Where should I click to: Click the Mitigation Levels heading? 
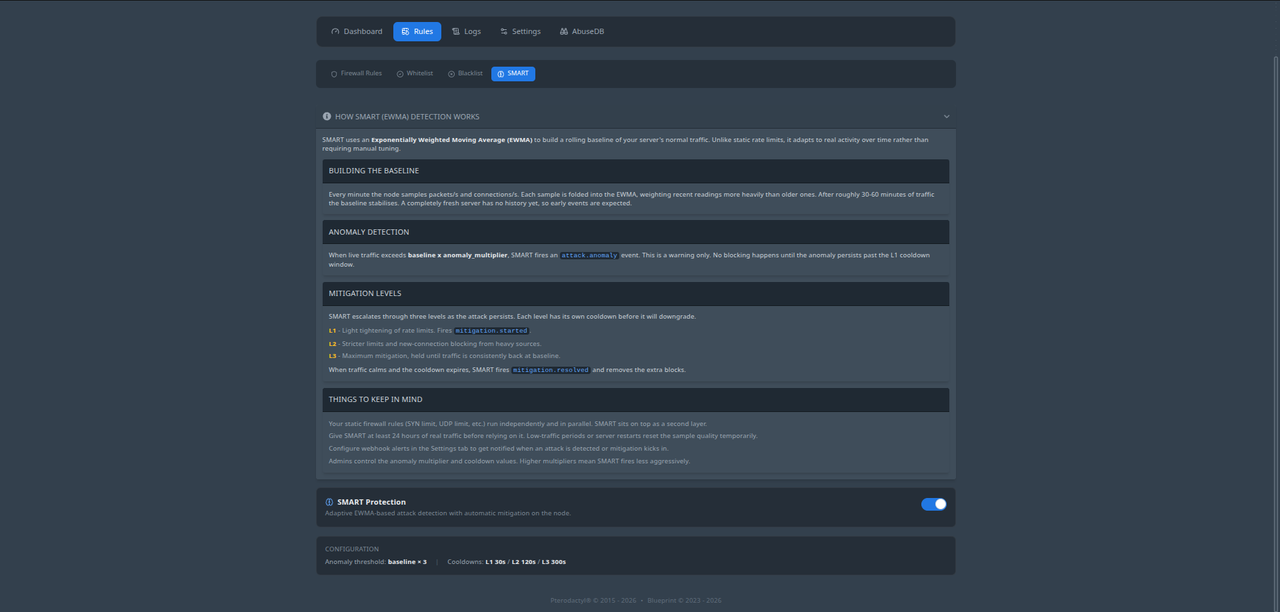365,294
